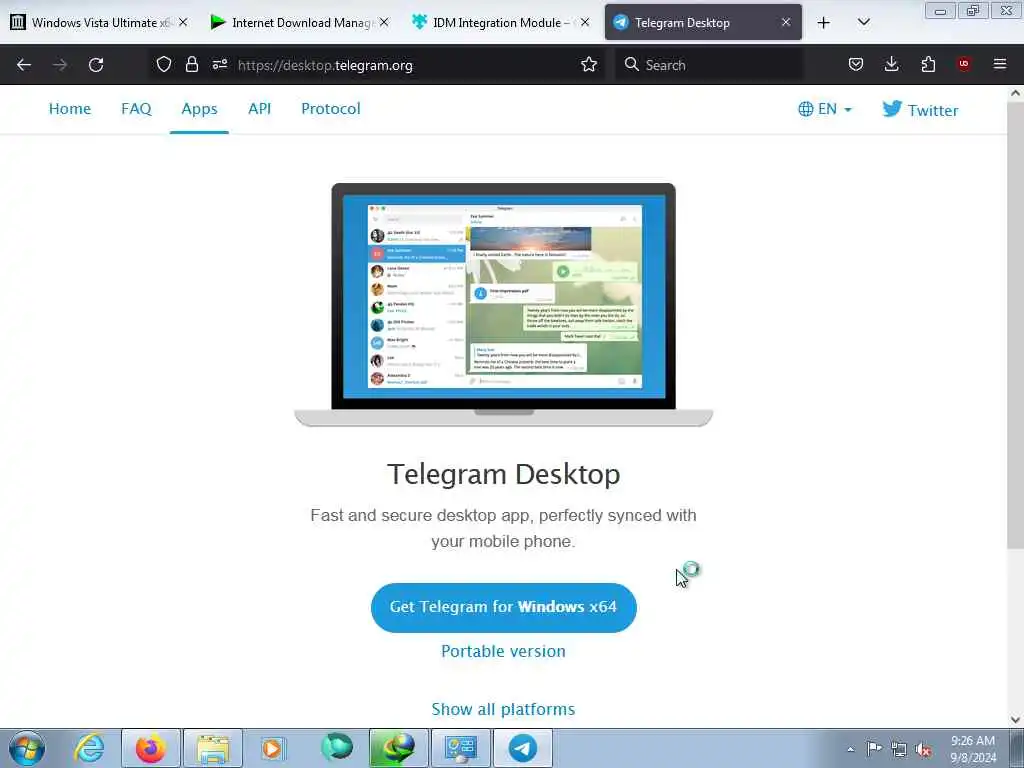1024x768 pixels.
Task: Open the network tray icon
Action: [899, 749]
